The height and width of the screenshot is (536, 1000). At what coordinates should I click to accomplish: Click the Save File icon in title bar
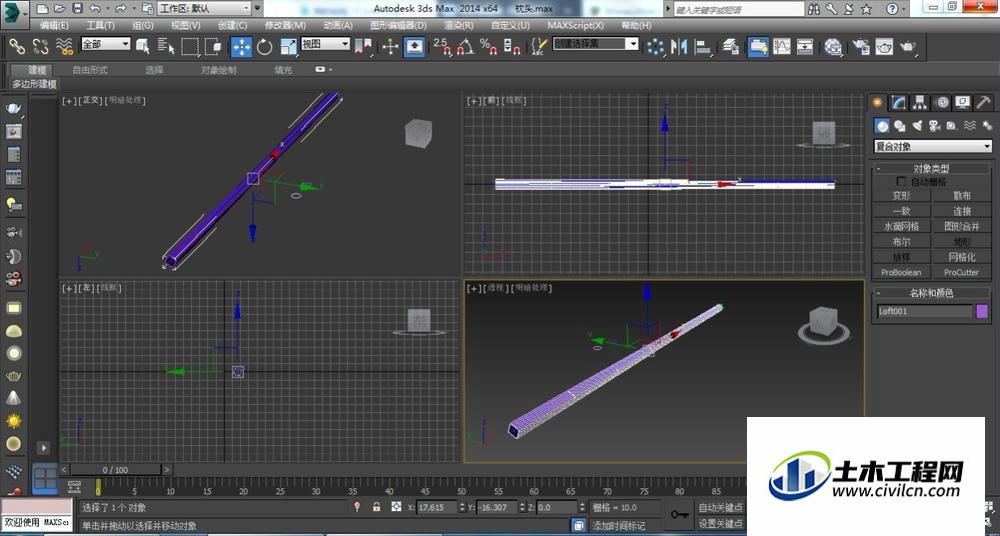[x=77, y=8]
